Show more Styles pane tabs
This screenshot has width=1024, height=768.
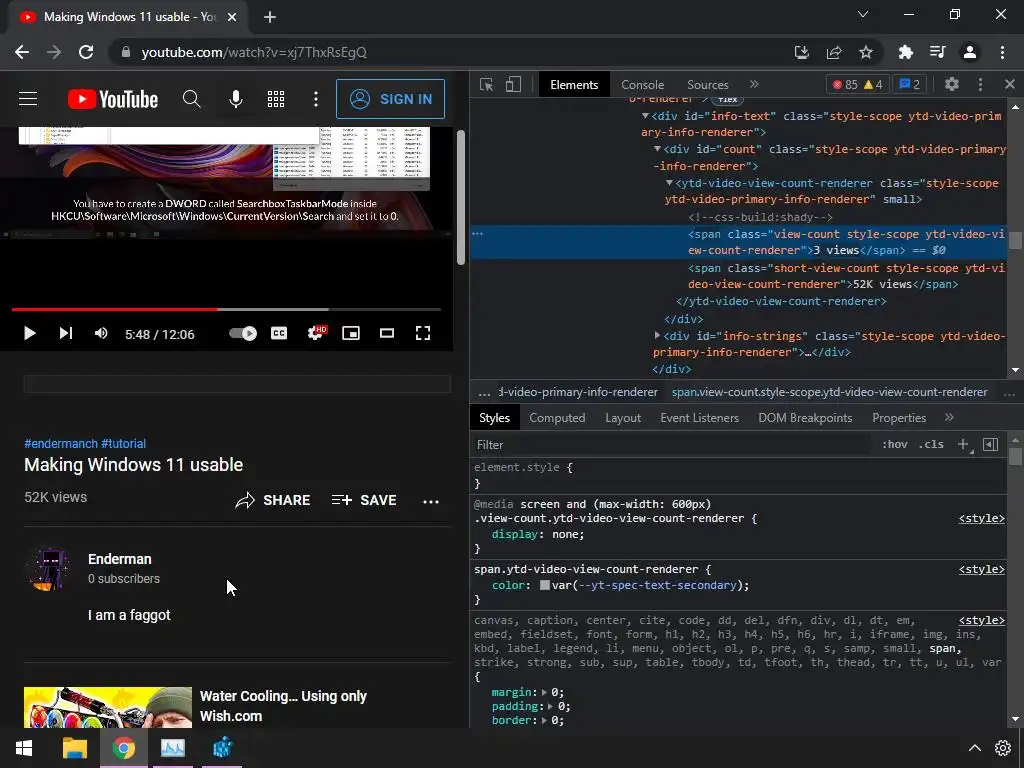[950, 417]
